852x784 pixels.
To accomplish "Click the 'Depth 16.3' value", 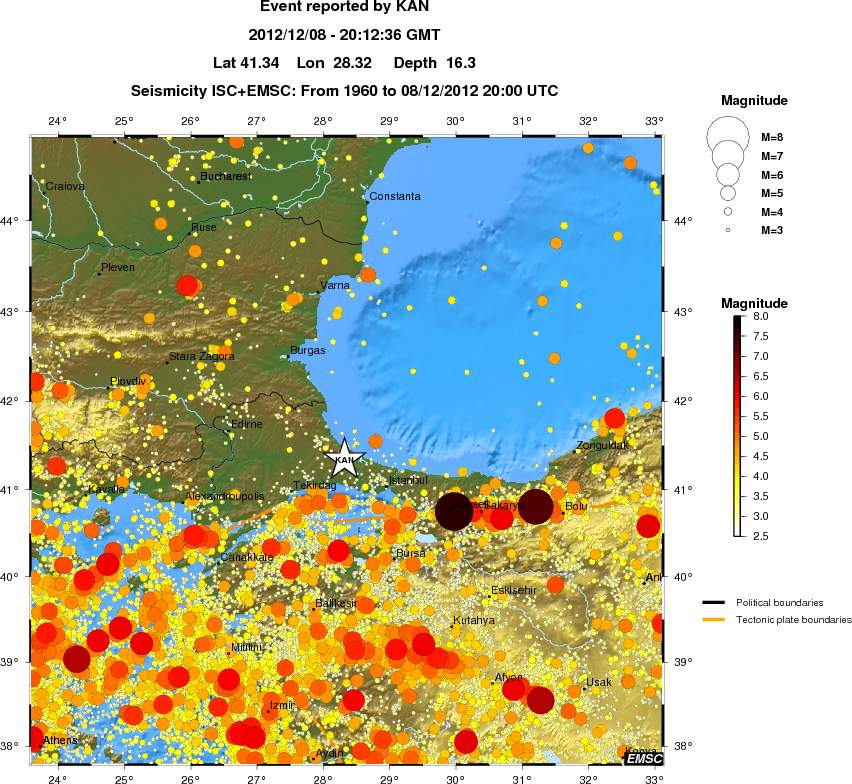I will (435, 62).
